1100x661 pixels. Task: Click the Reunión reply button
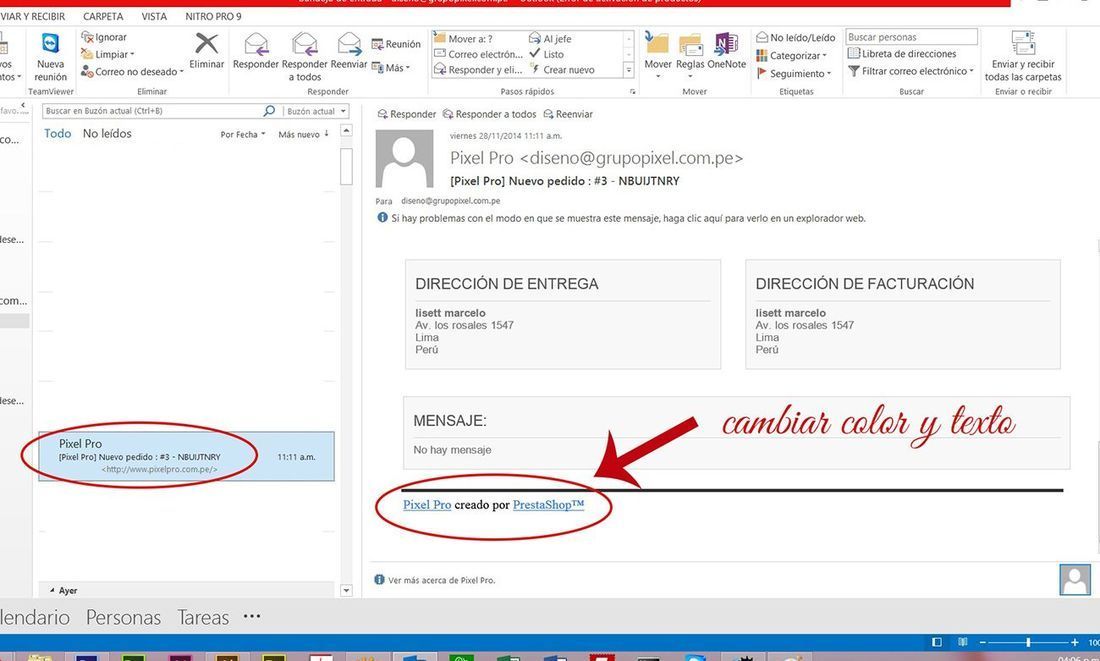(396, 44)
